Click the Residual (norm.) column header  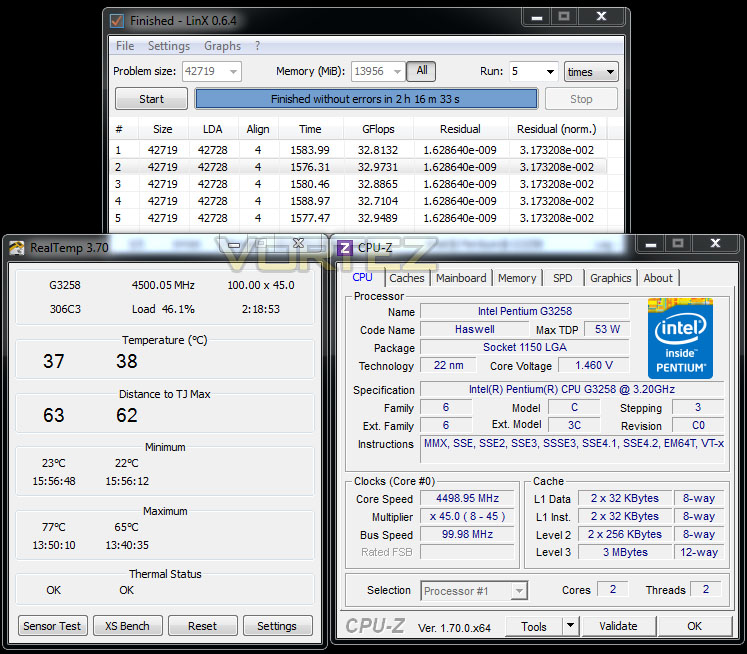point(556,129)
